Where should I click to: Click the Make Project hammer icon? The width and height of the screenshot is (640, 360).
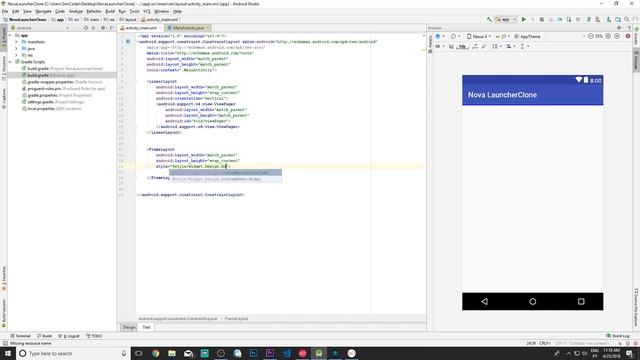tap(489, 20)
